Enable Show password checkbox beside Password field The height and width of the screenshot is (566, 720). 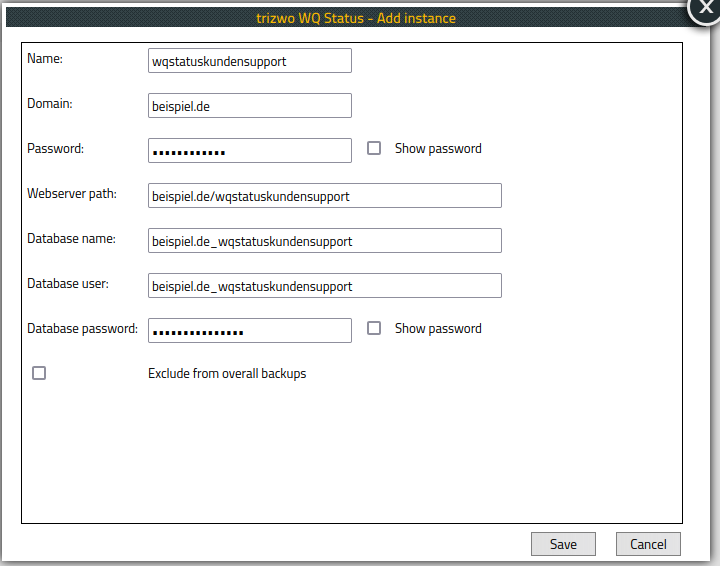tap(374, 148)
